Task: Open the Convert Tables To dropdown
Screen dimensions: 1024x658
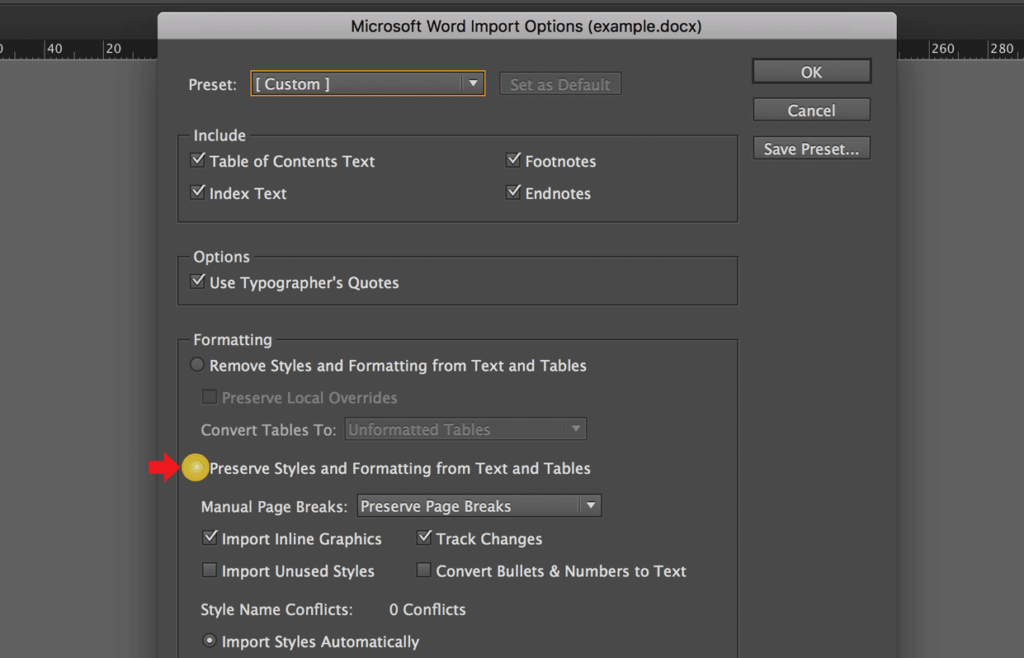Action: point(466,429)
